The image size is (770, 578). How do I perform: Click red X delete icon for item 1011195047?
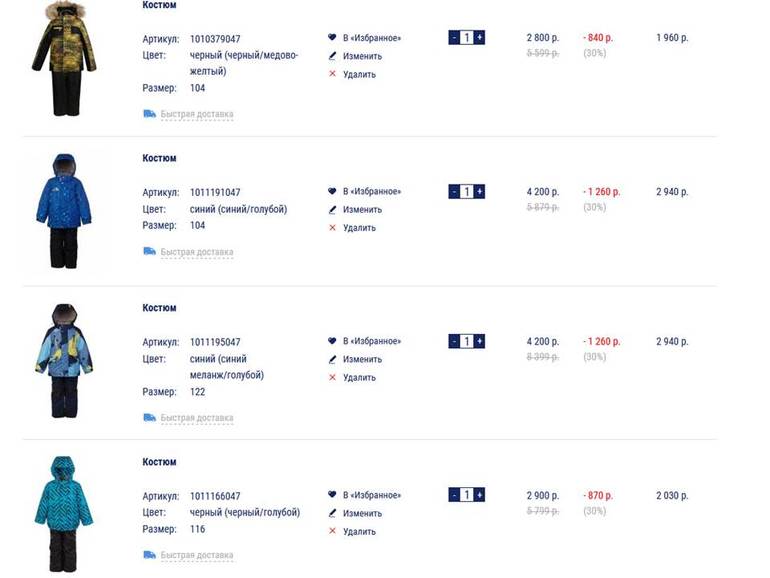click(x=333, y=378)
